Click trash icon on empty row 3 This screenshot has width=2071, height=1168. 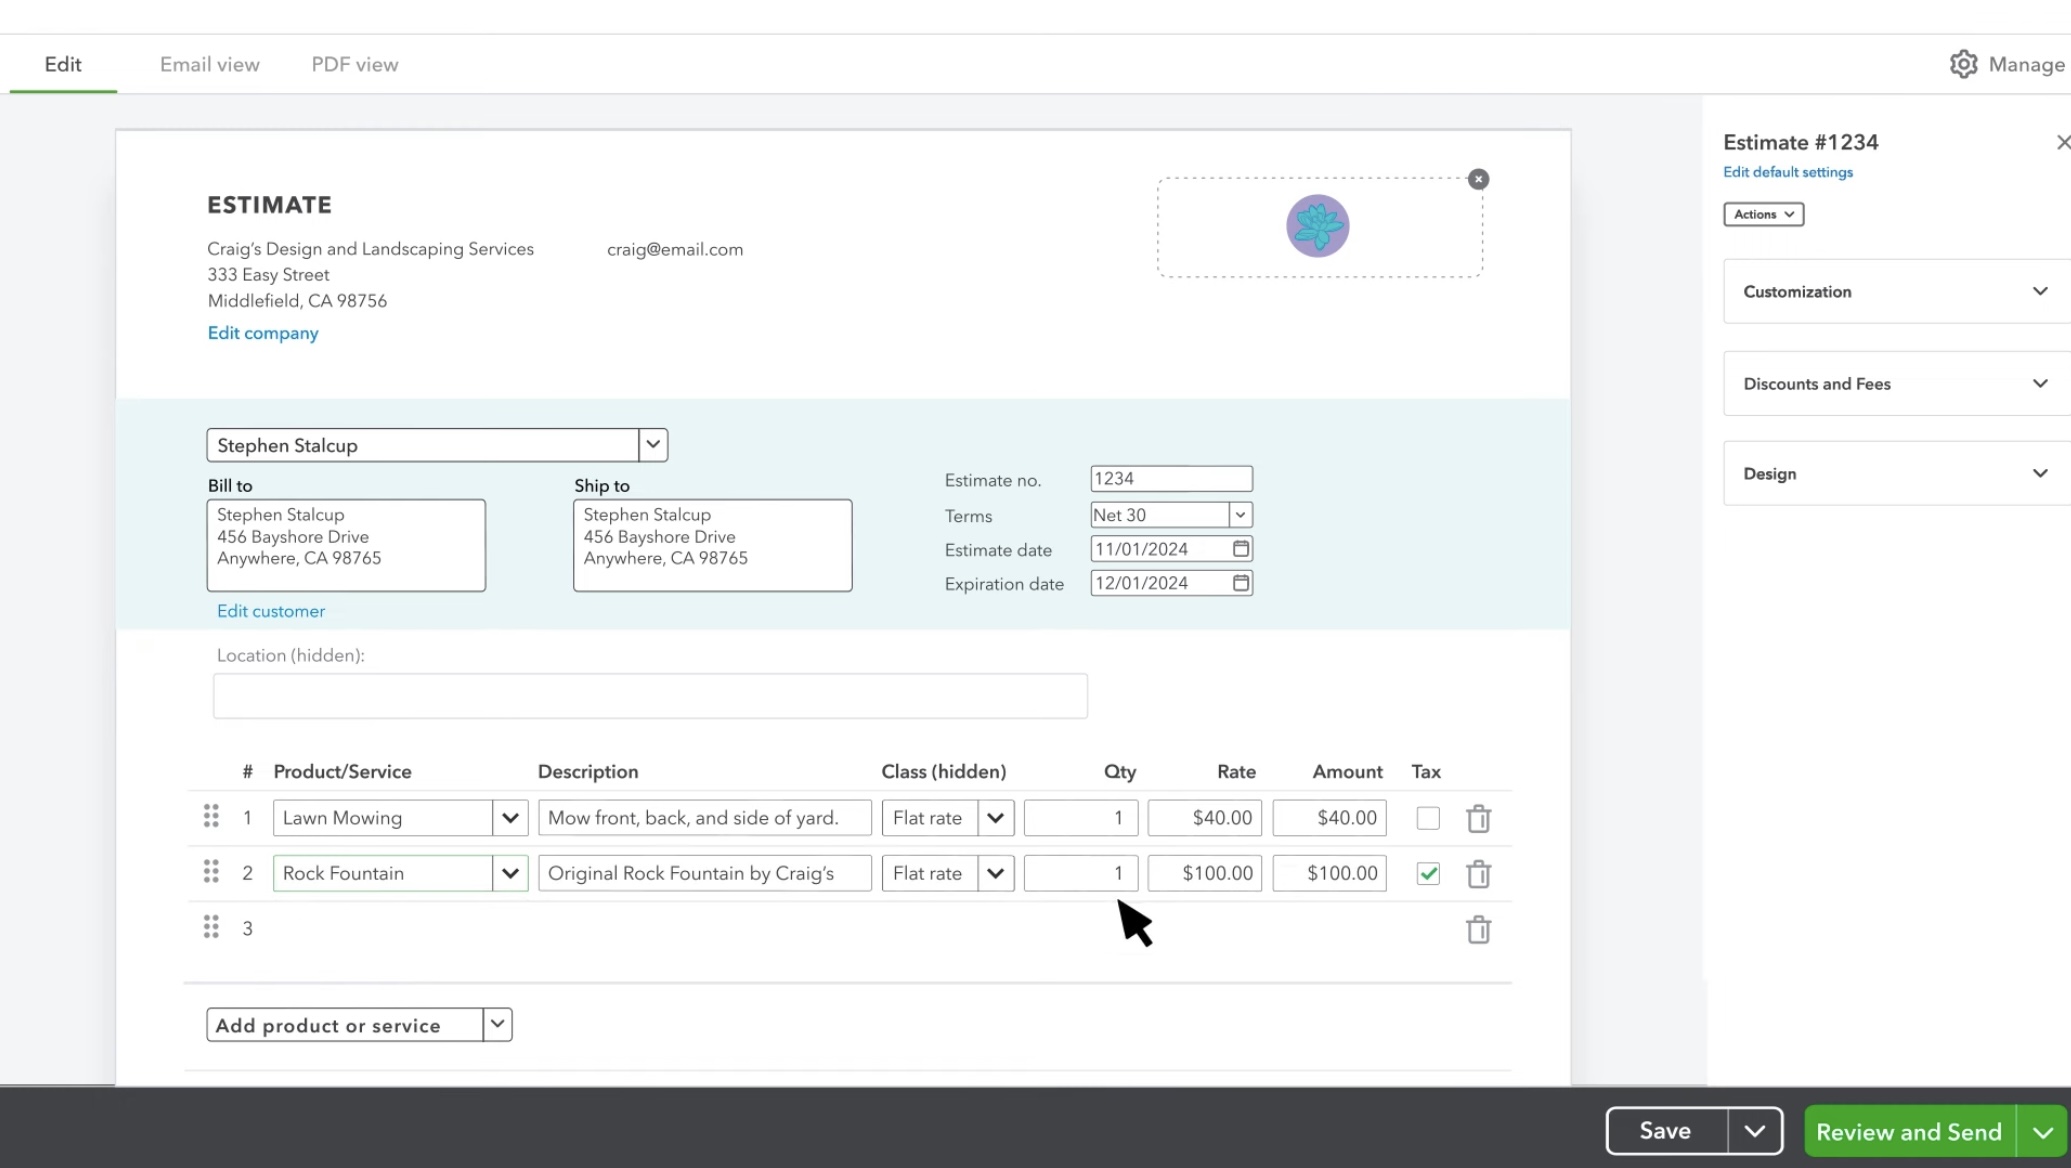pos(1478,930)
